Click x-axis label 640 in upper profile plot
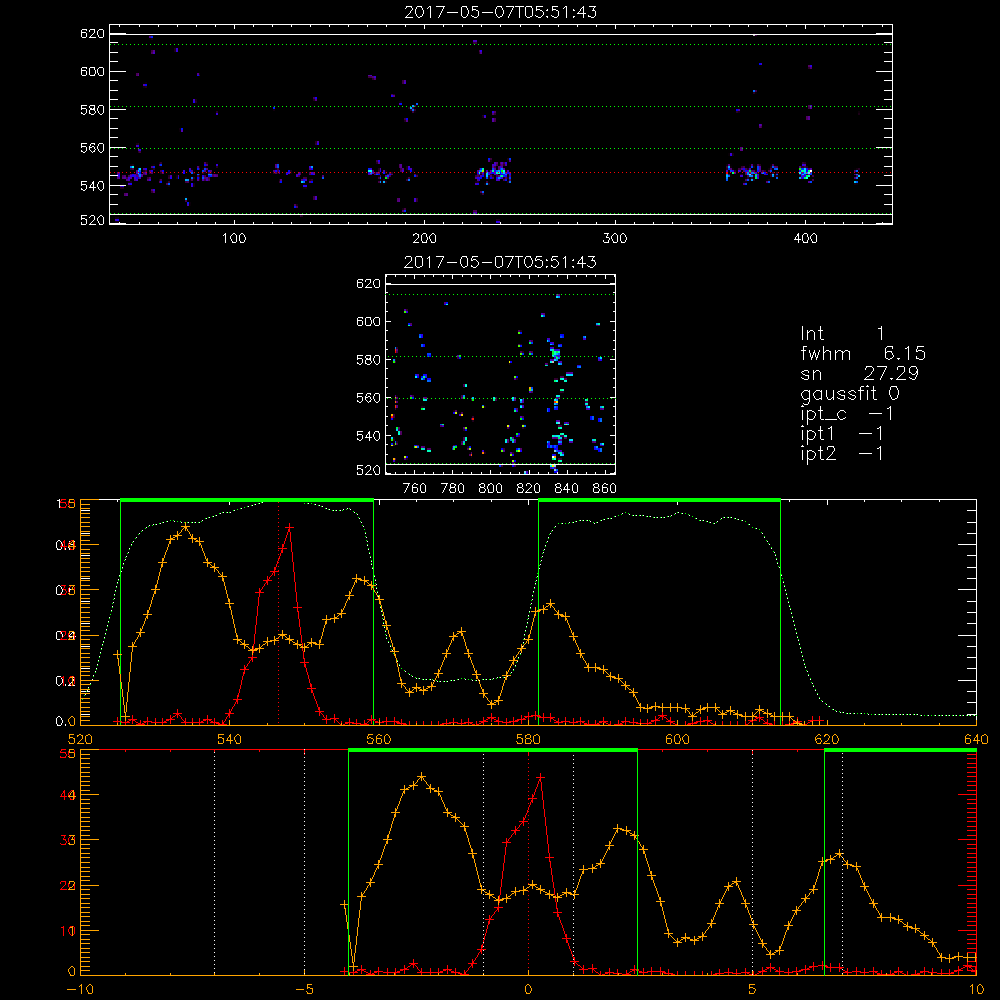This screenshot has height=1000, width=1000. 976,739
